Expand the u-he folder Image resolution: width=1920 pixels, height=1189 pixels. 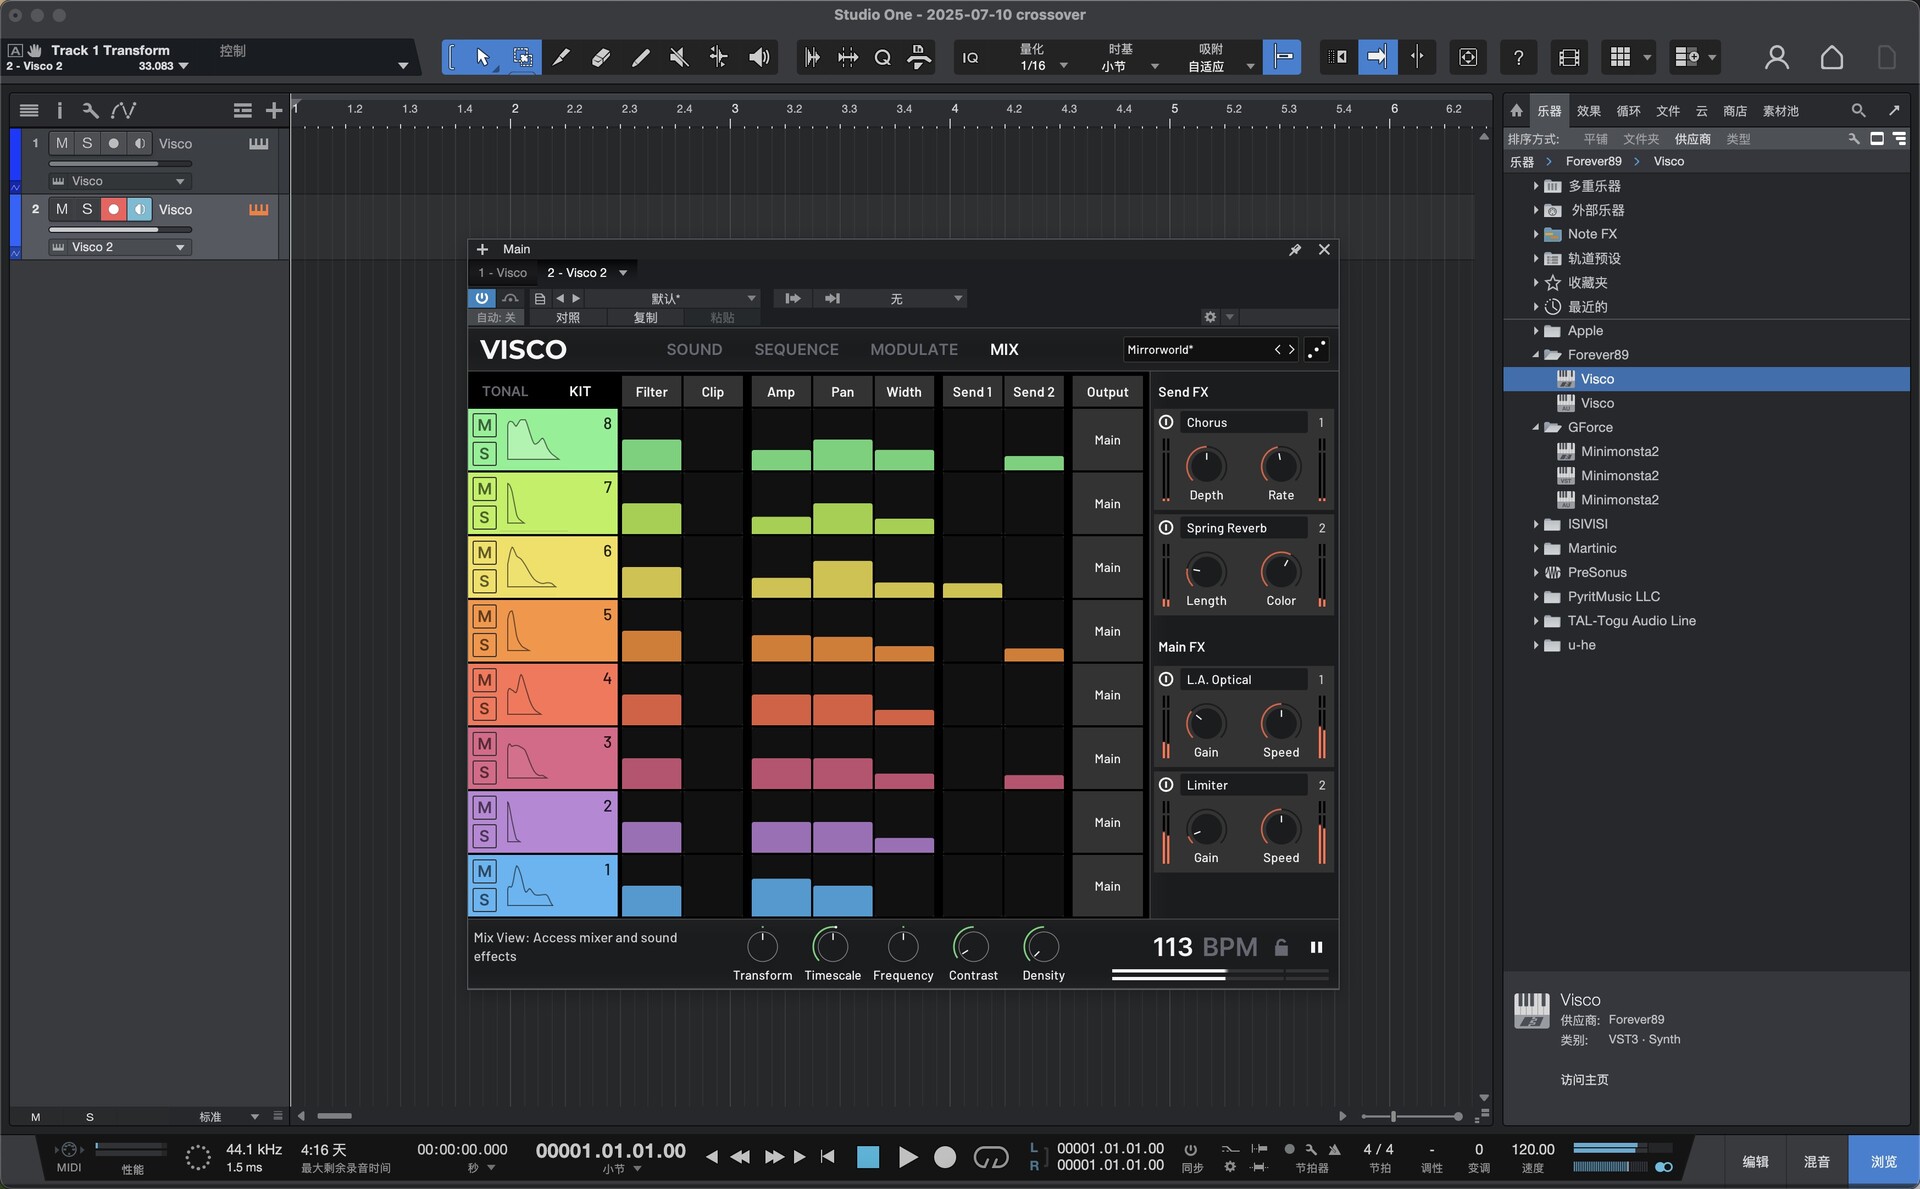point(1536,645)
